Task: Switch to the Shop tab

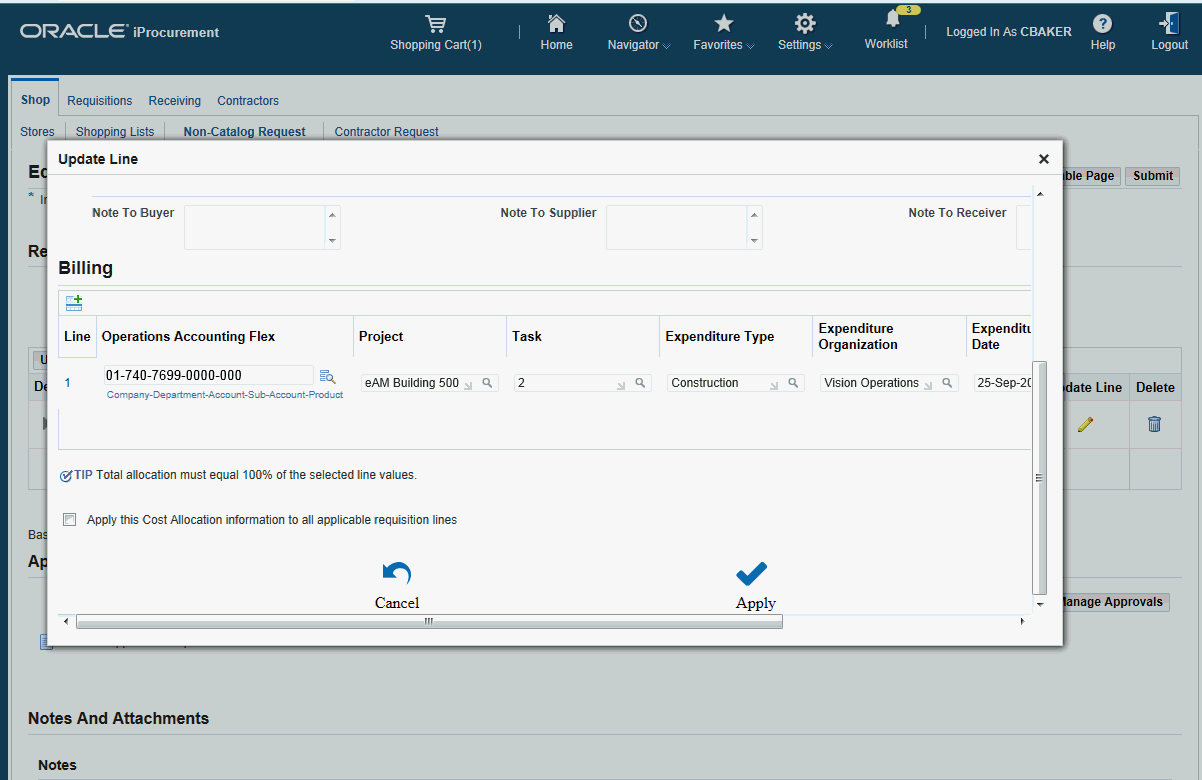Action: pos(35,100)
